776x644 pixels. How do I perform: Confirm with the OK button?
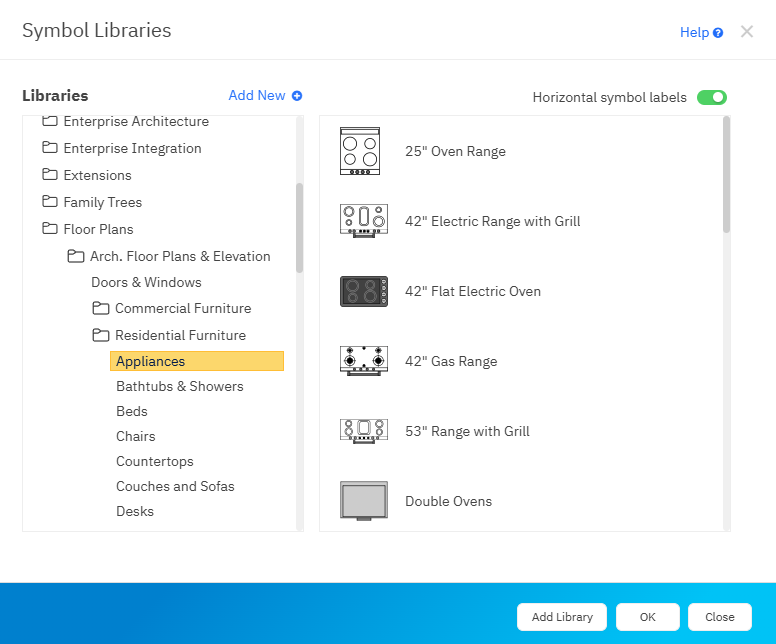(x=647, y=617)
